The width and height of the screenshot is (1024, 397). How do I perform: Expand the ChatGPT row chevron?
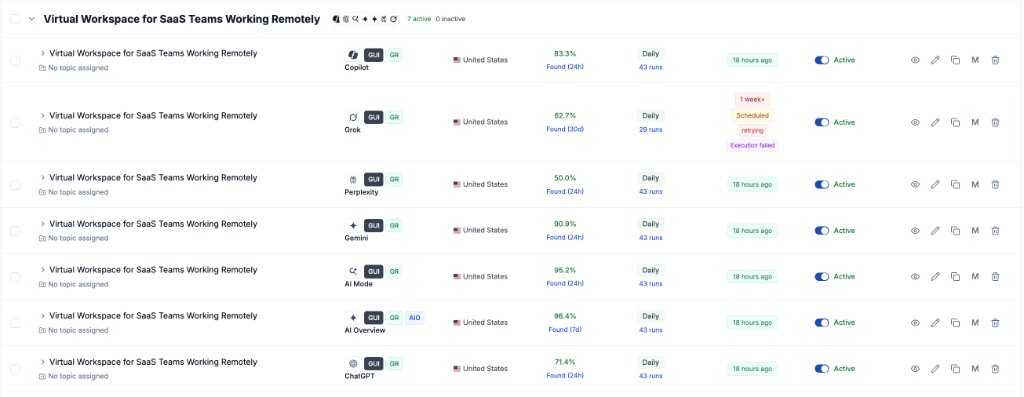pyautogui.click(x=42, y=361)
